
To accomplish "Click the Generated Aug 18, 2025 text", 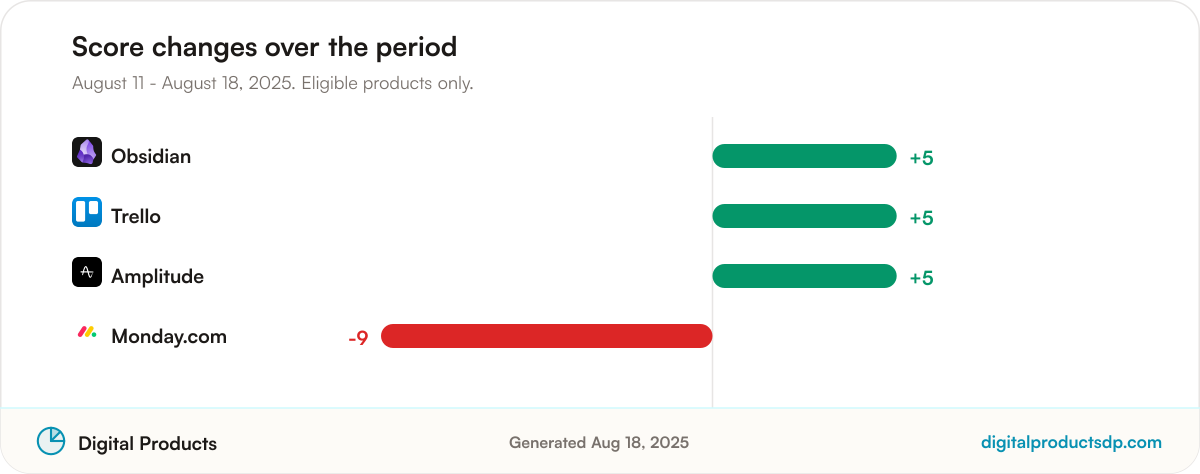I will (599, 442).
